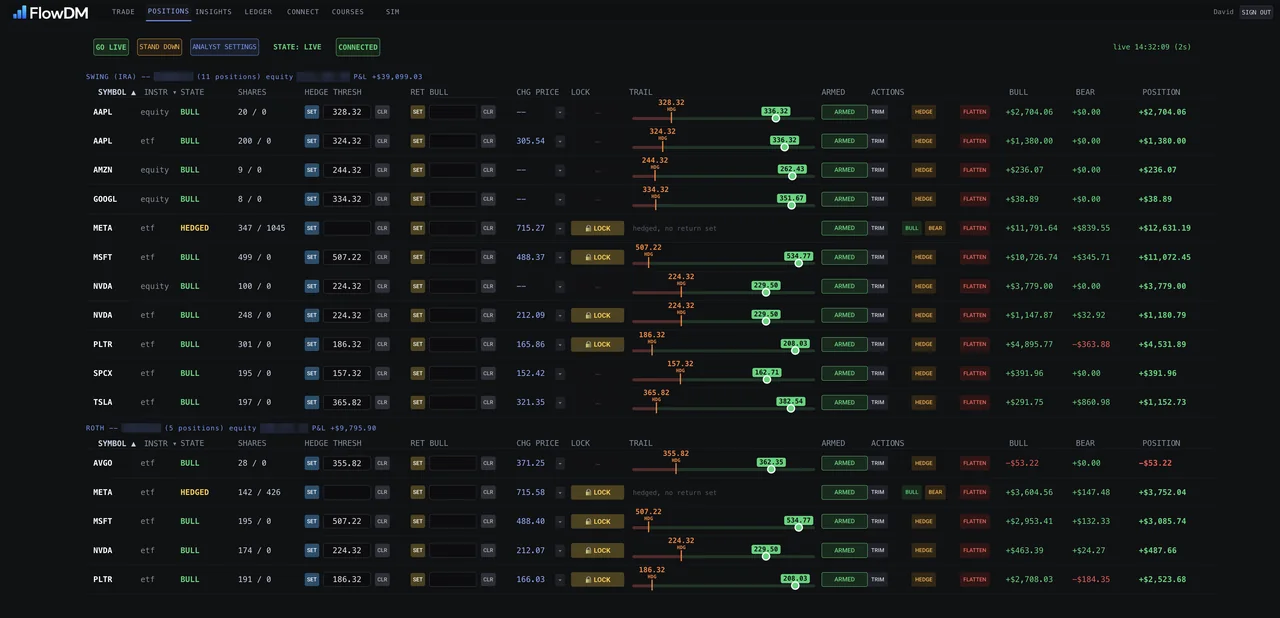Image resolution: width=1280 pixels, height=618 pixels.
Task: Open chg price dash dropdown for TSLA
Action: (560, 402)
